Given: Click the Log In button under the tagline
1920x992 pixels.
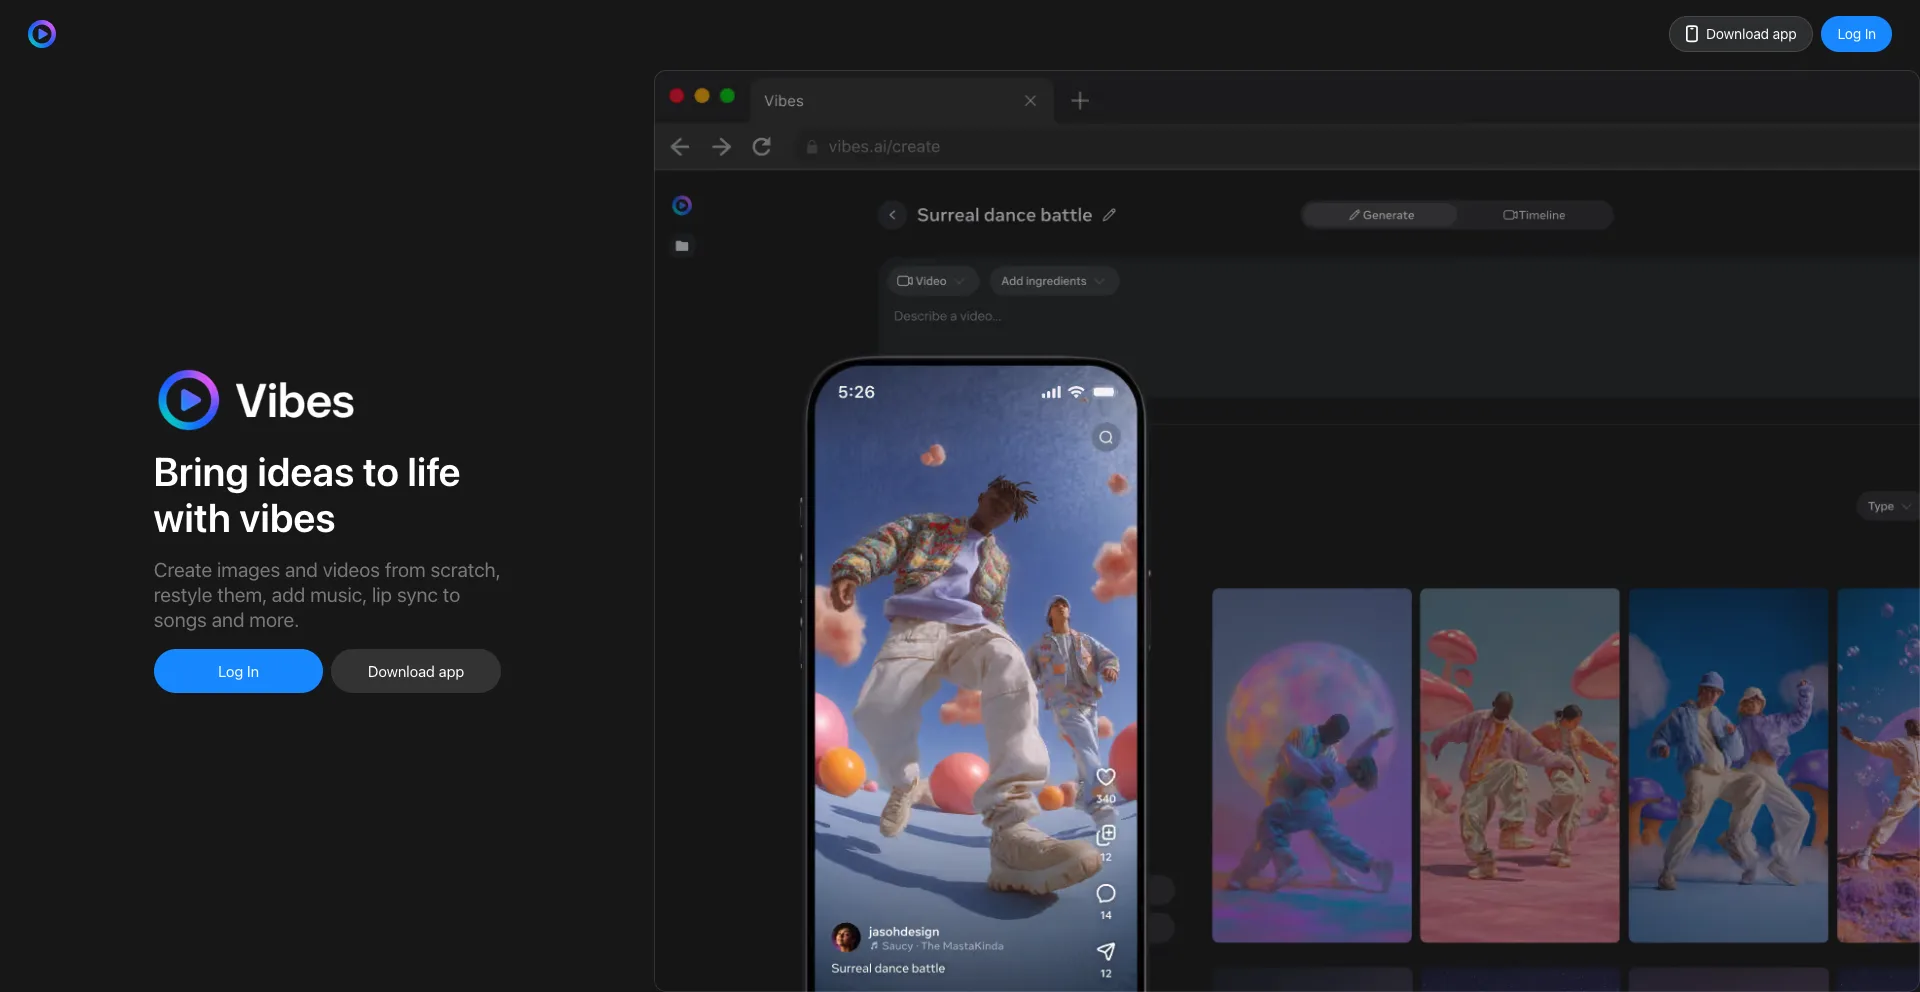Looking at the screenshot, I should point(238,671).
